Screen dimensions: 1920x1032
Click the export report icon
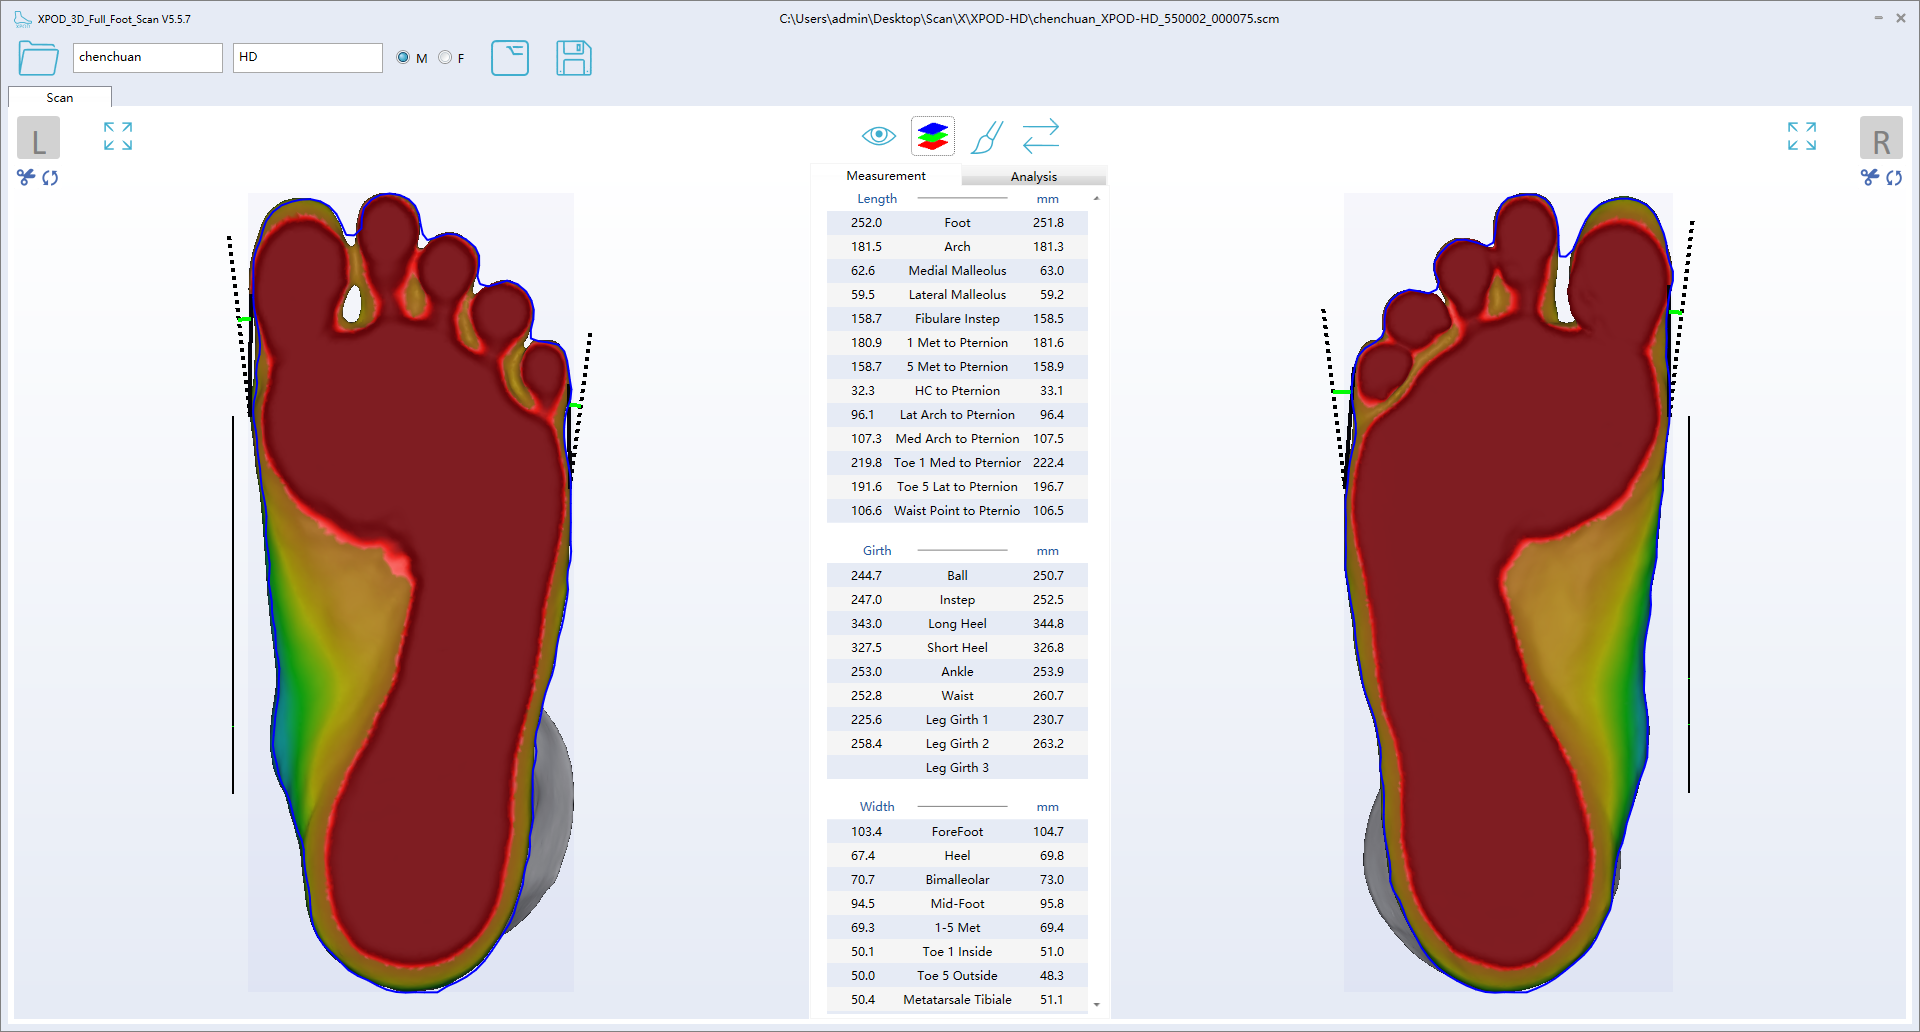point(510,58)
